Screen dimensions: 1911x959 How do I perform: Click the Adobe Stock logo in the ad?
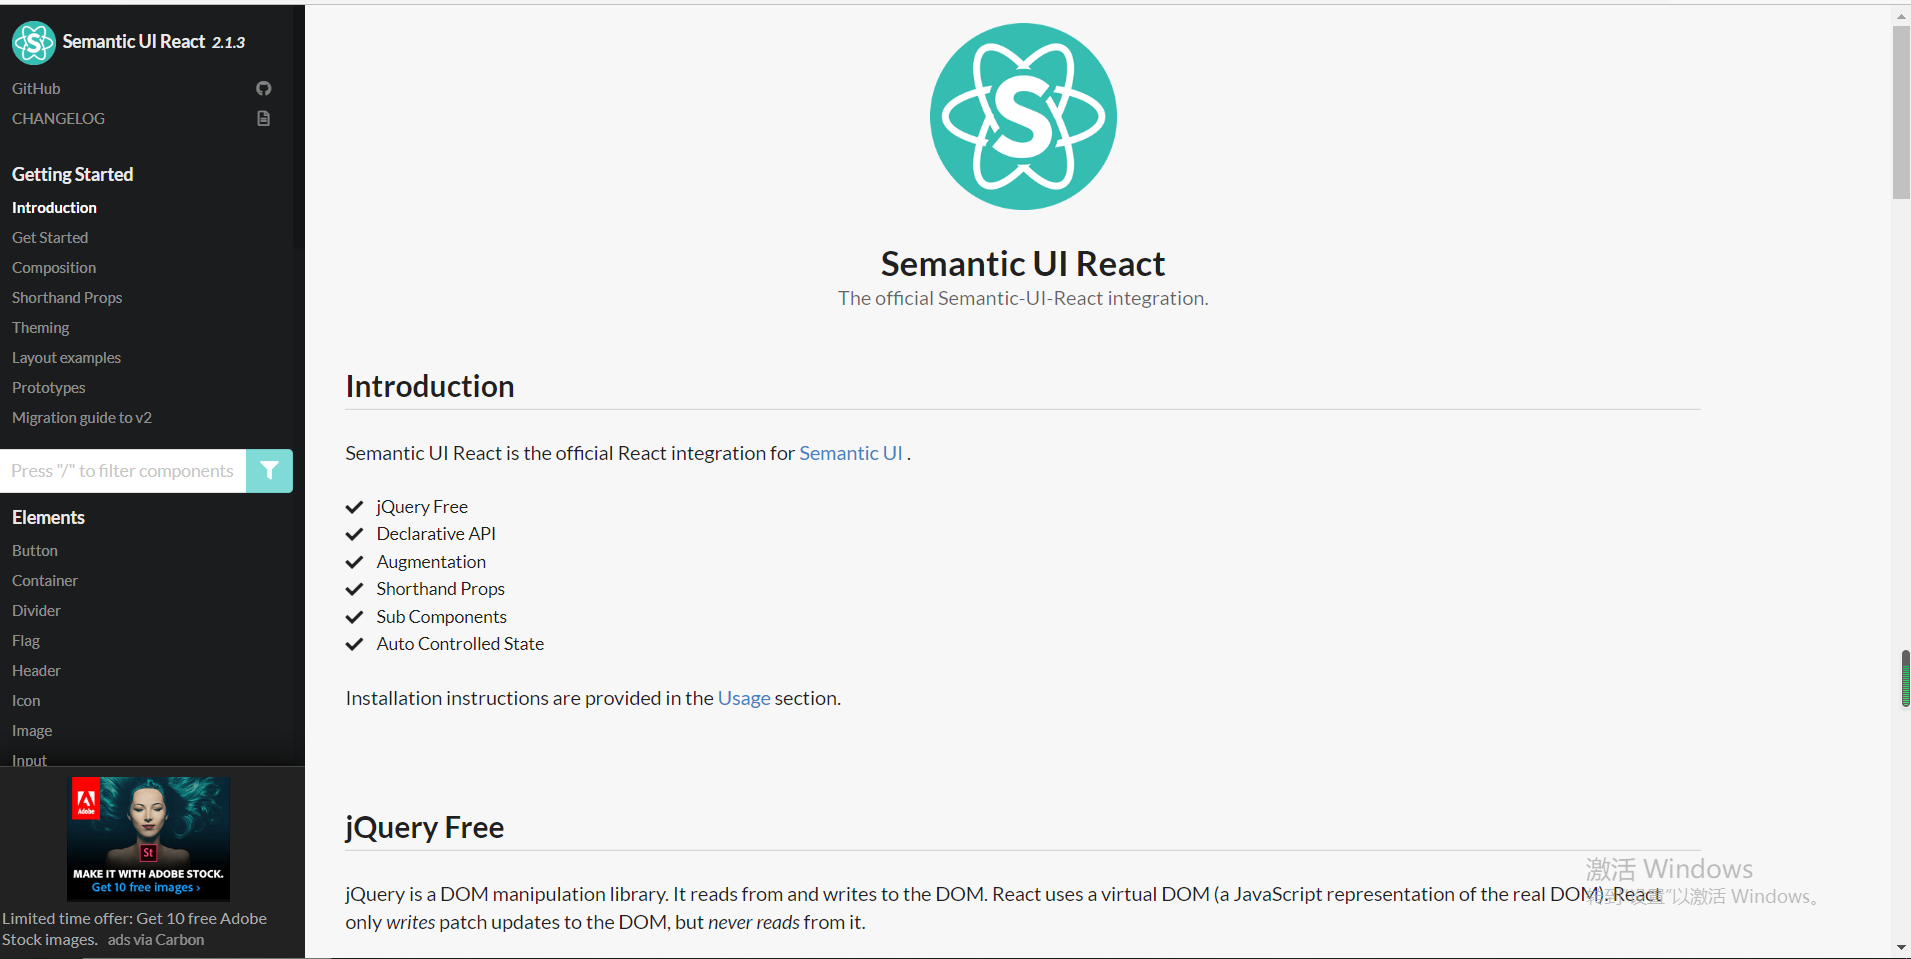click(x=88, y=800)
